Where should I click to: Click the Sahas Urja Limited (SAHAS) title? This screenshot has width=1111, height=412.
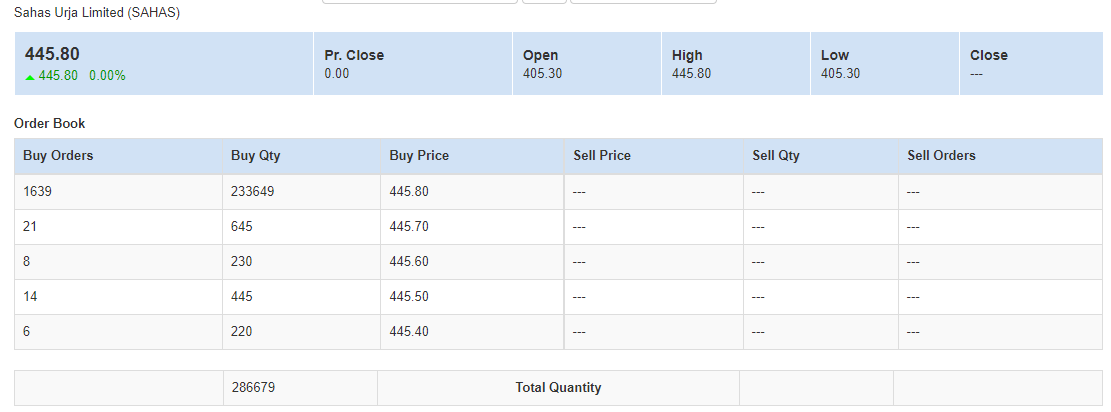97,13
